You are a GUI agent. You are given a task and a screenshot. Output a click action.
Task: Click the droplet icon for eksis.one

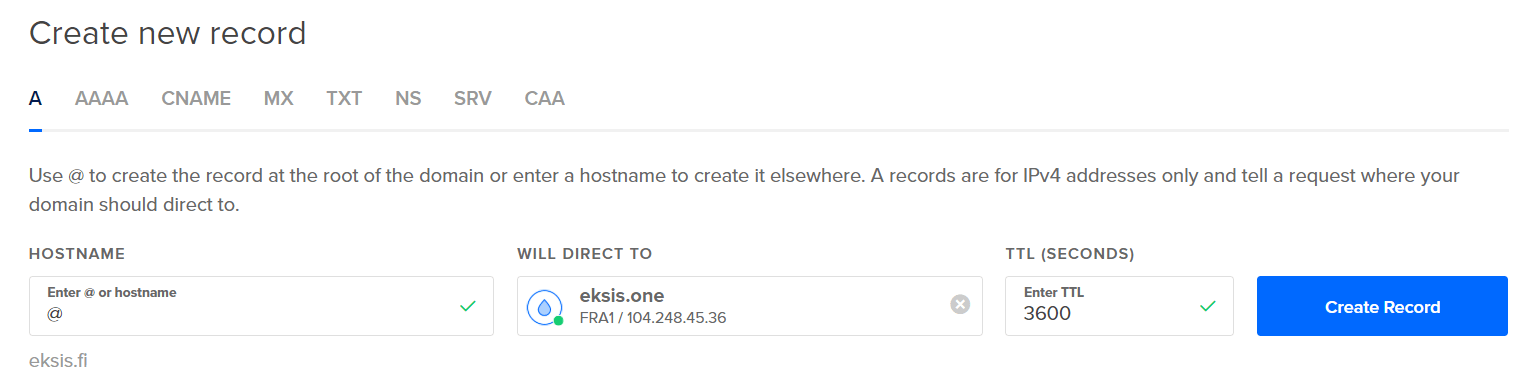[x=544, y=307]
